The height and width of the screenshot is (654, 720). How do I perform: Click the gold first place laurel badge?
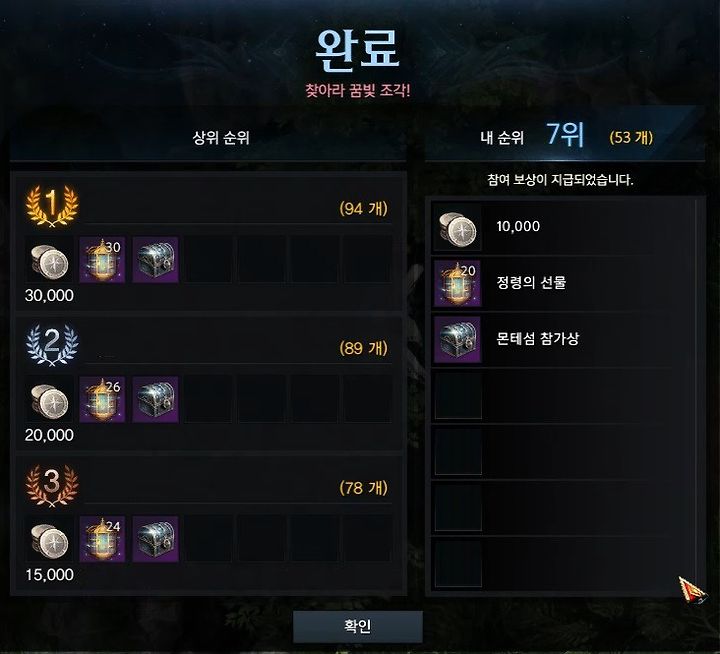(52, 205)
